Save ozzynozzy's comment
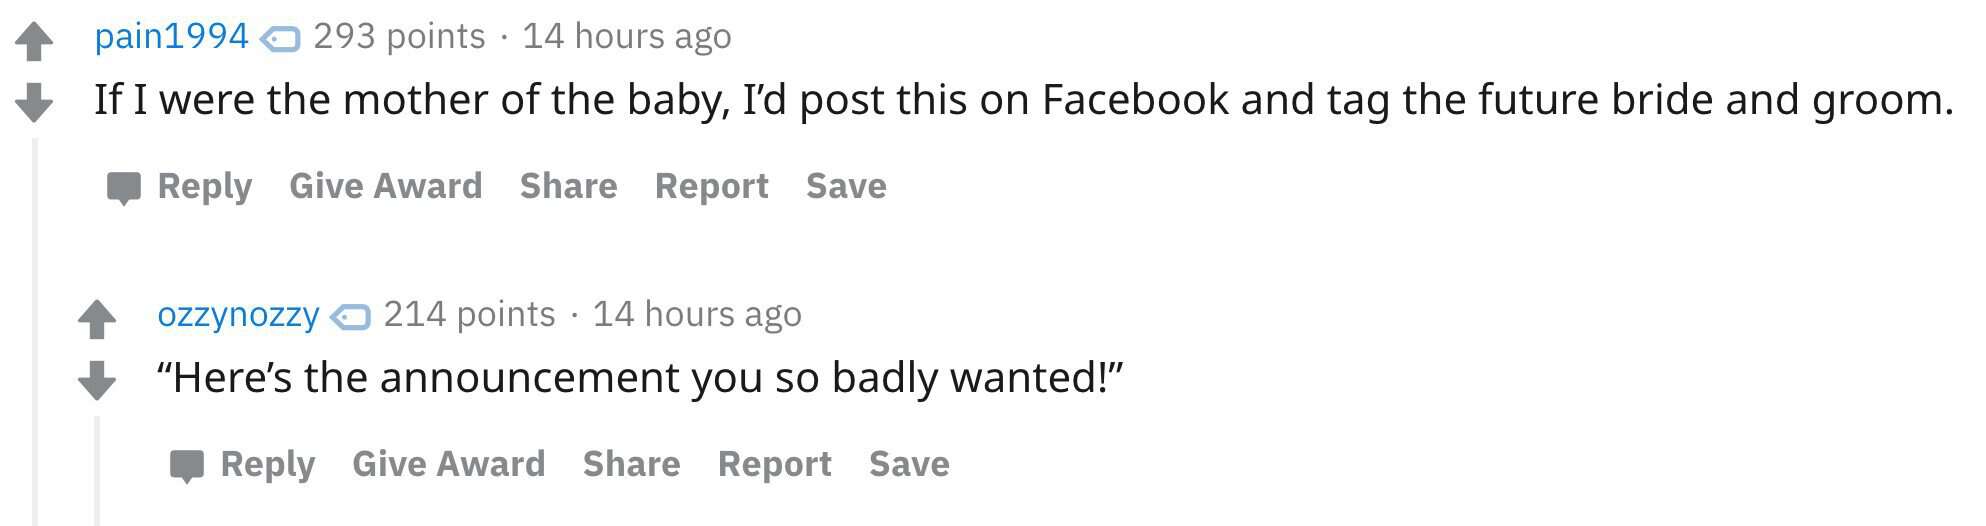Screen dimensions: 1986x526 coord(909,464)
